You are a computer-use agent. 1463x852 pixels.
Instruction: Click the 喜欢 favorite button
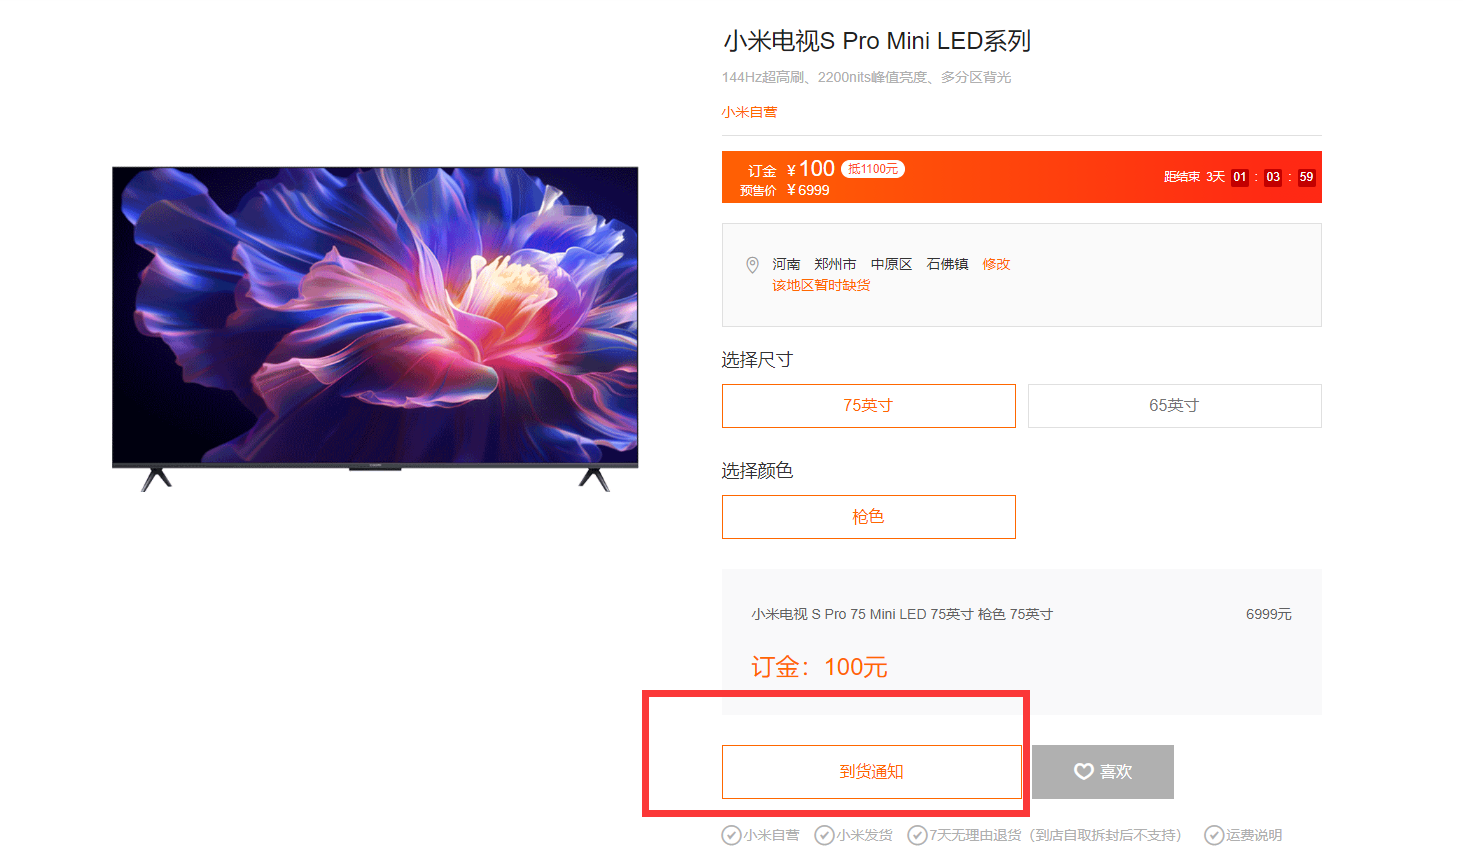pos(1102,772)
